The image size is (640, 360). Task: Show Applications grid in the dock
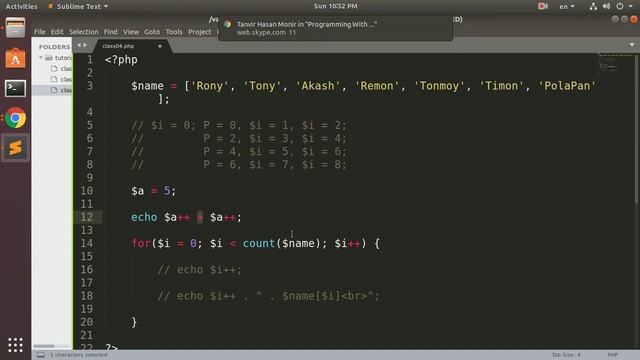click(16, 345)
